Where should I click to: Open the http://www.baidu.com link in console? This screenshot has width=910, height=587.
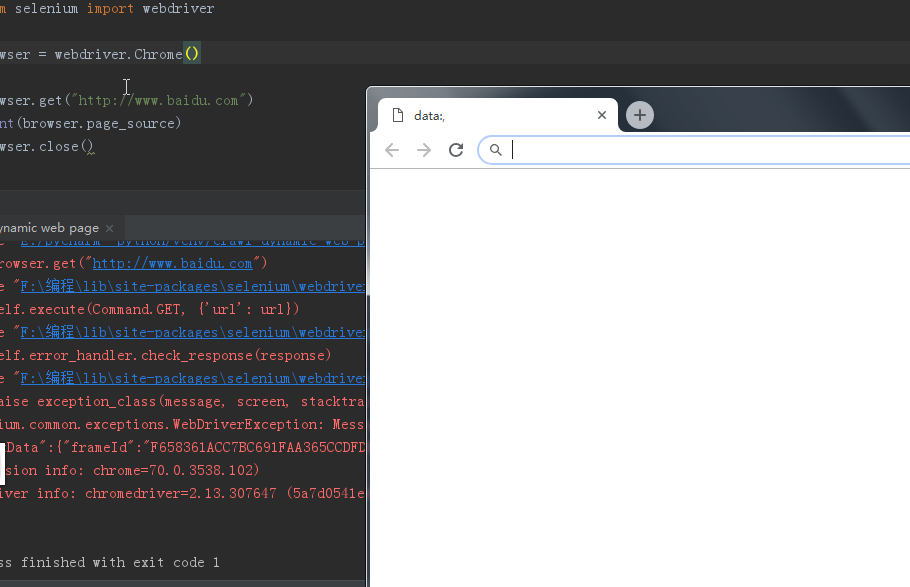coord(172,264)
